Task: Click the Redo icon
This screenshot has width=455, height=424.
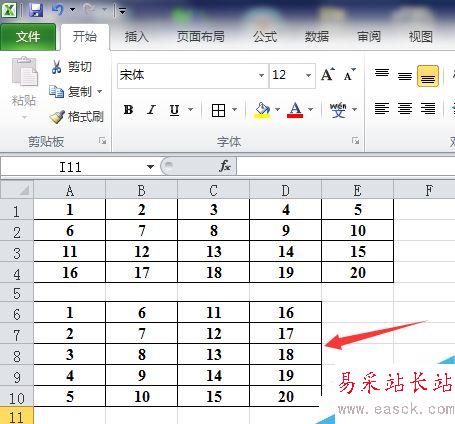Action: click(x=89, y=10)
